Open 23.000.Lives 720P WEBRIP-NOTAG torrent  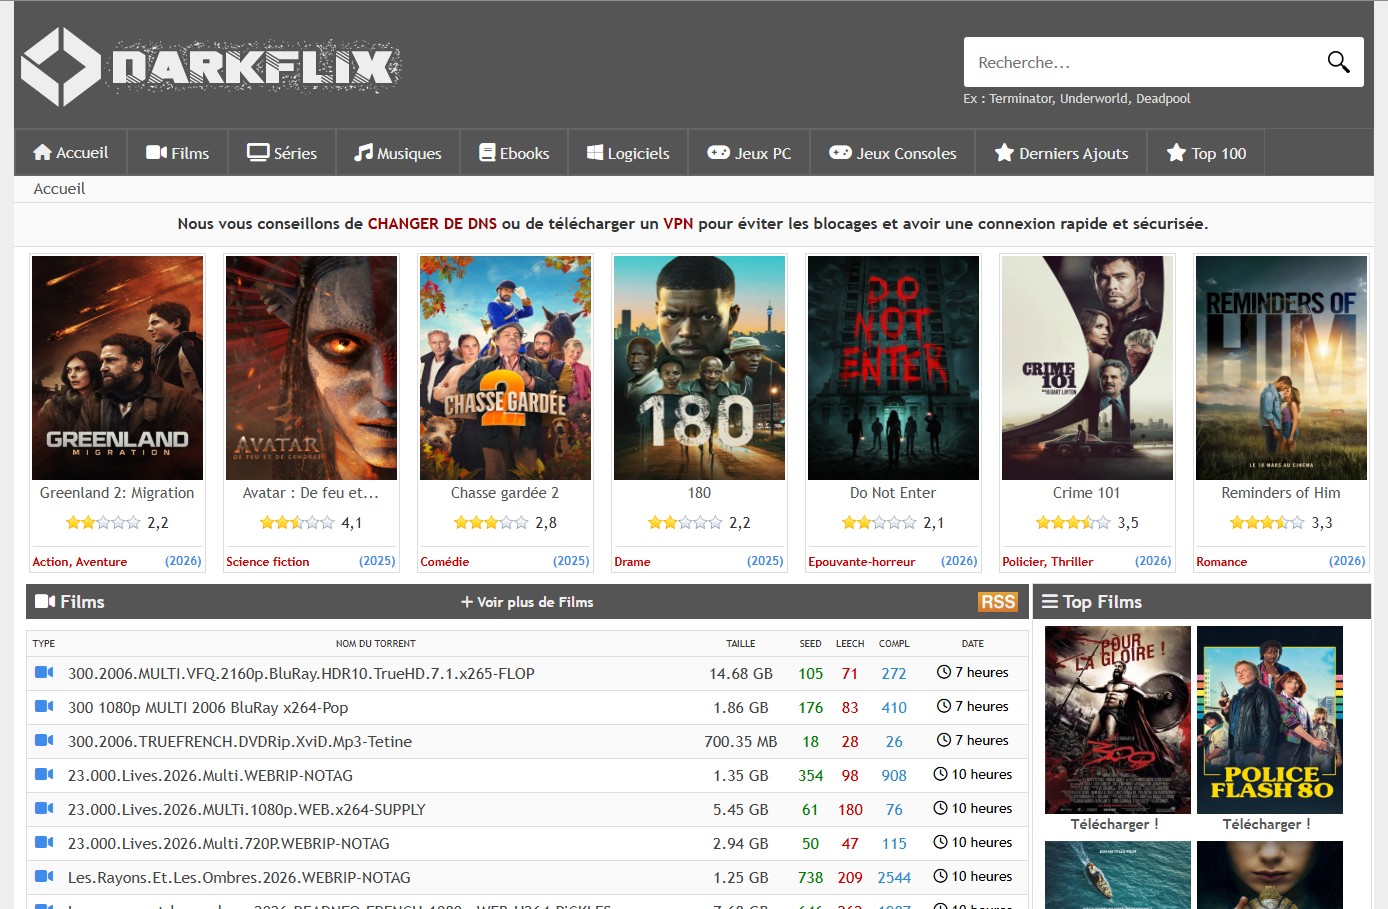229,844
